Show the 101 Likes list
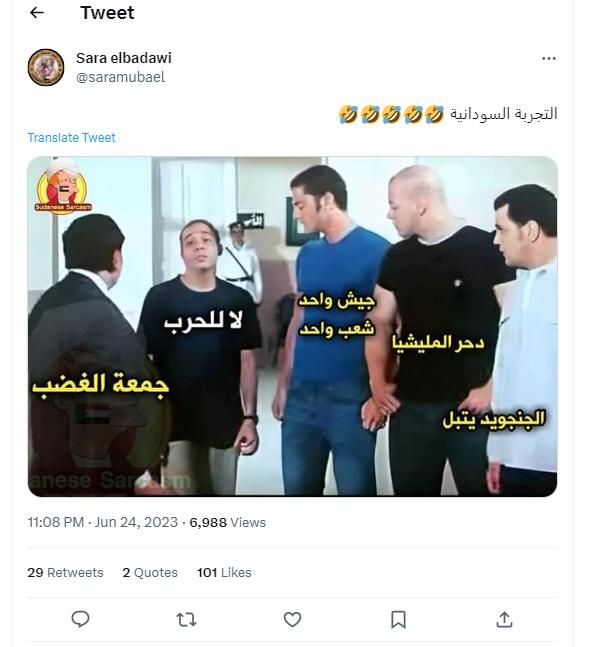Viewport: 597px width, 647px height. point(224,572)
